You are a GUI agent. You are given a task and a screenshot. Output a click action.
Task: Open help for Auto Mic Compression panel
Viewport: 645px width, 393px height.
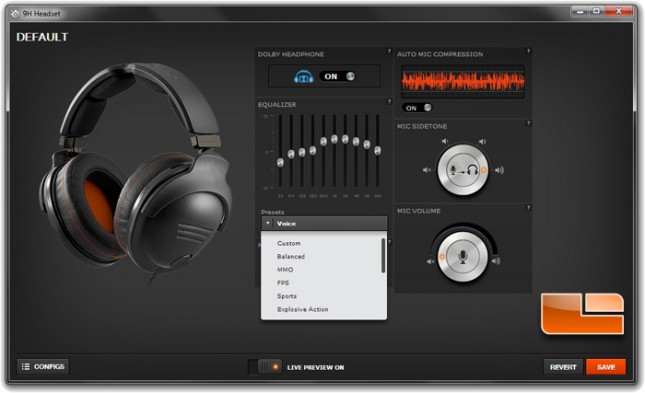[x=528, y=51]
